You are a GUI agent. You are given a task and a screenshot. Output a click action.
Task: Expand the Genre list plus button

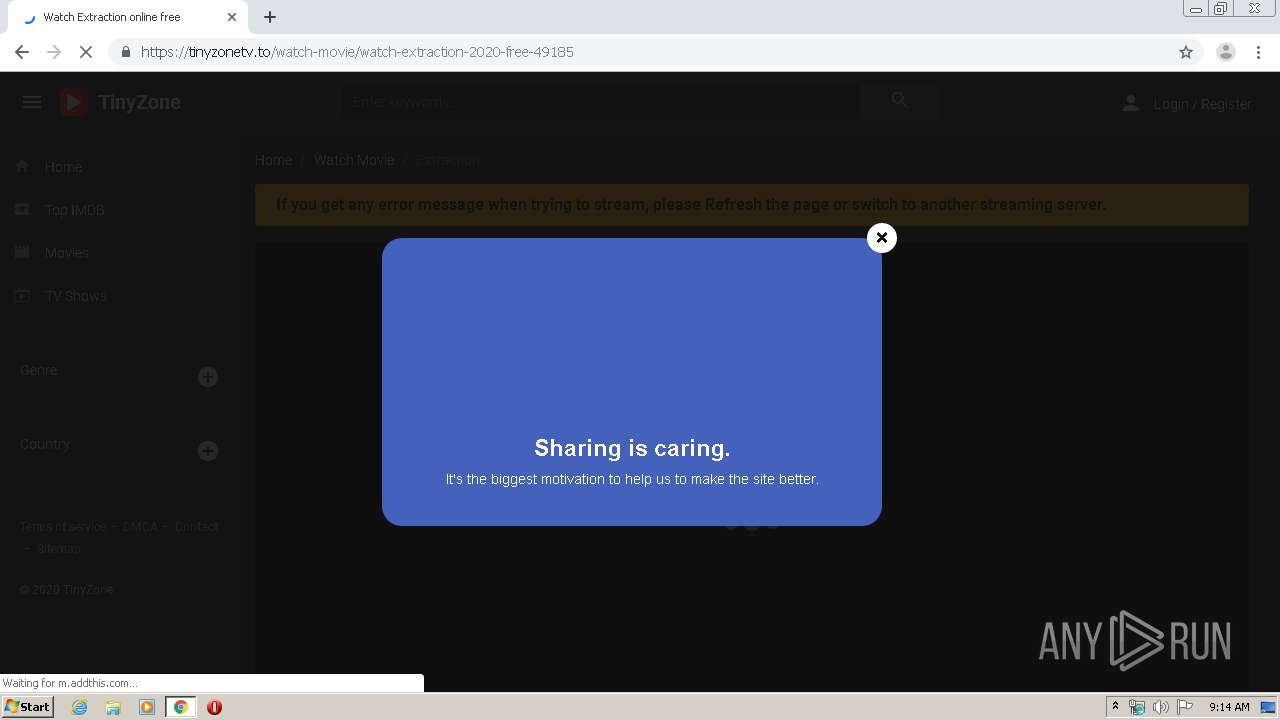(x=208, y=377)
